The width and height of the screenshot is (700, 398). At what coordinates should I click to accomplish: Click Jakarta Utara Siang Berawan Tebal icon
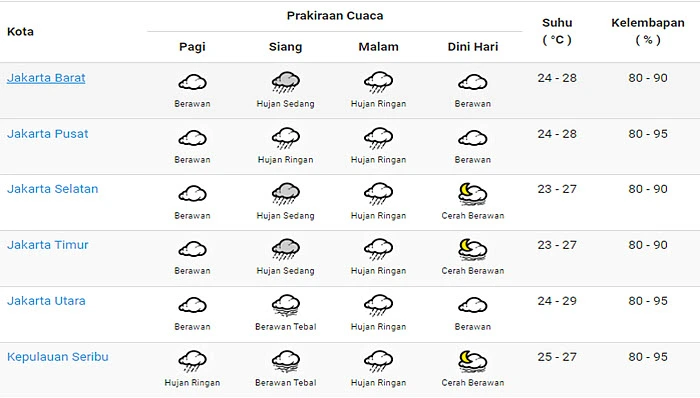point(286,305)
